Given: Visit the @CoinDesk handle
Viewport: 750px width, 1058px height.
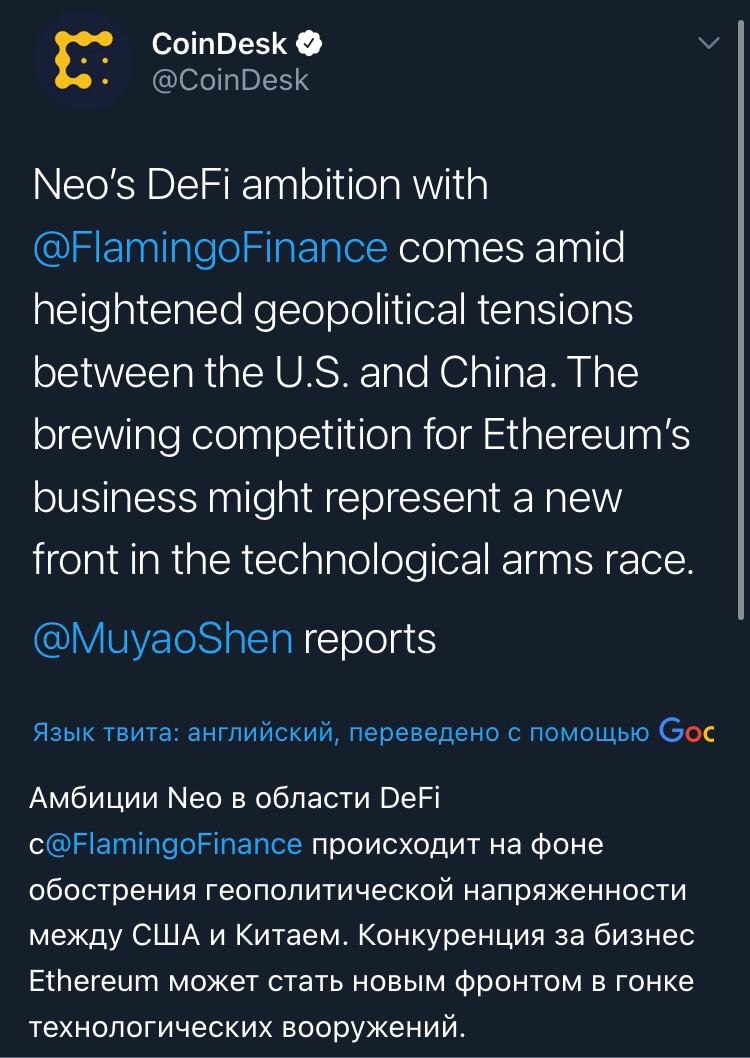Looking at the screenshot, I should (230, 80).
